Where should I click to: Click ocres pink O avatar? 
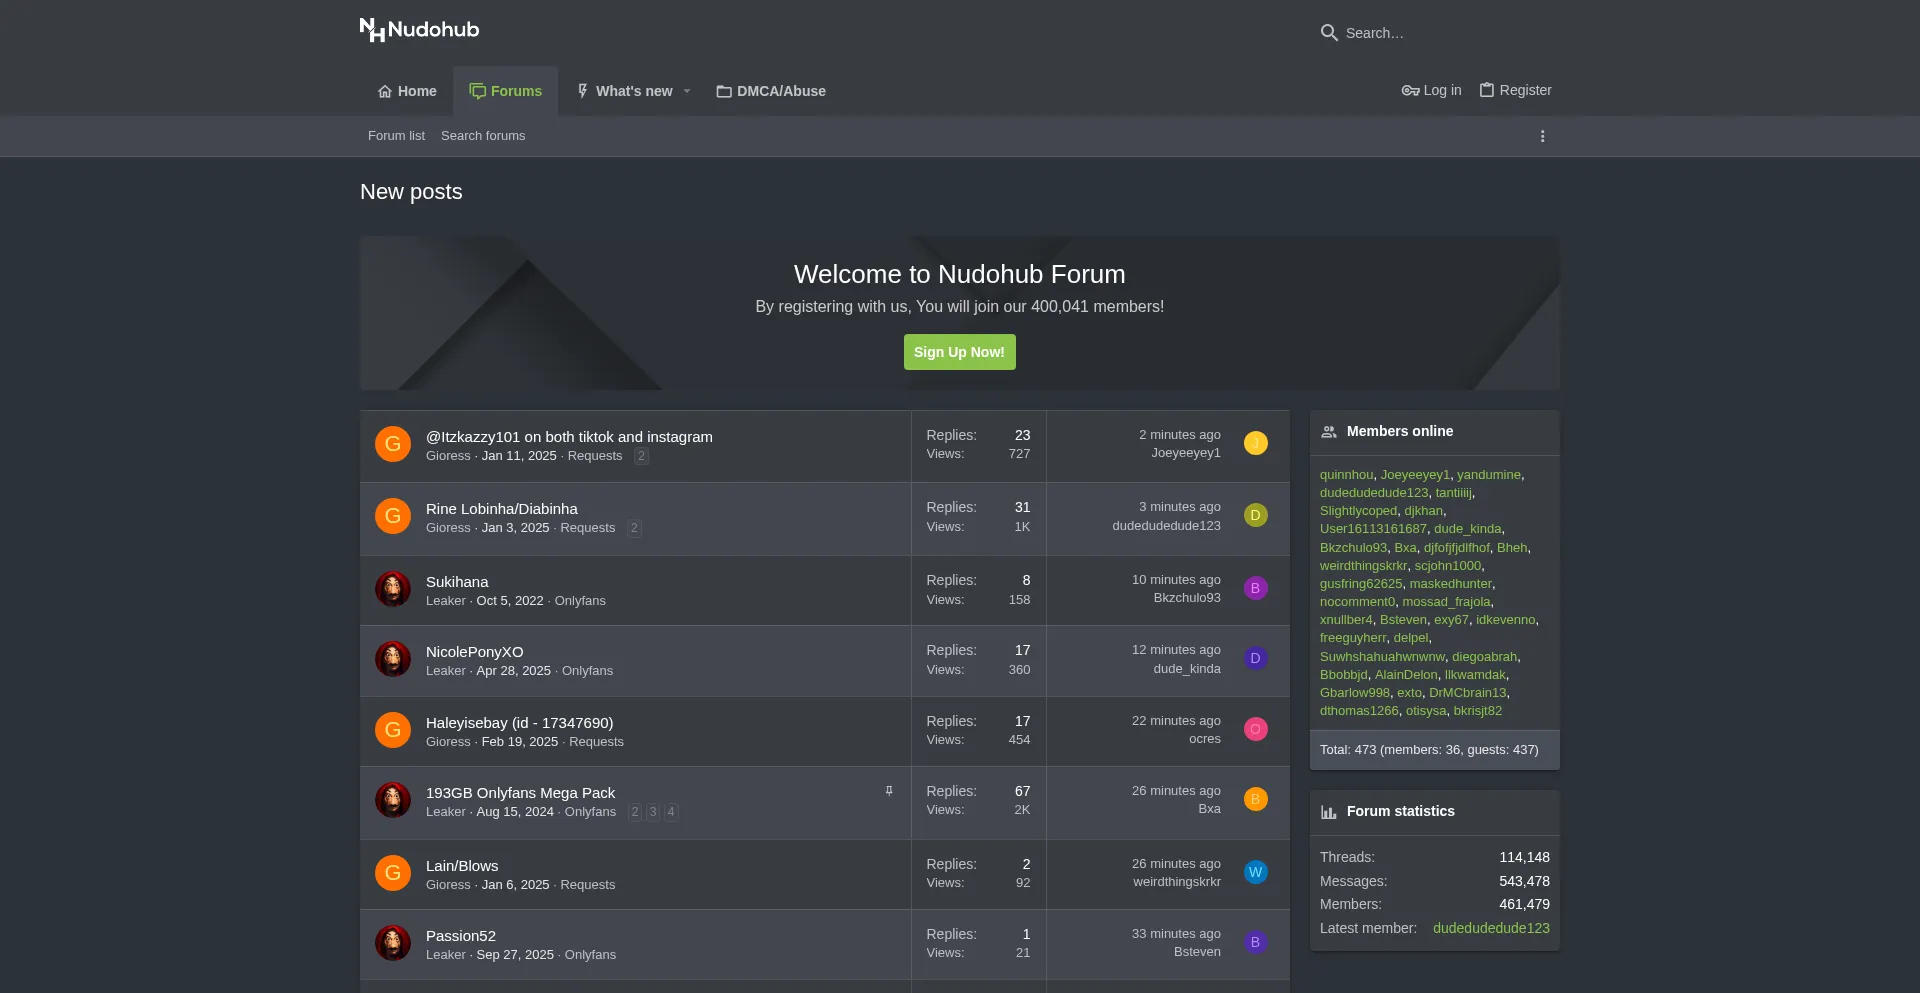pos(1256,729)
